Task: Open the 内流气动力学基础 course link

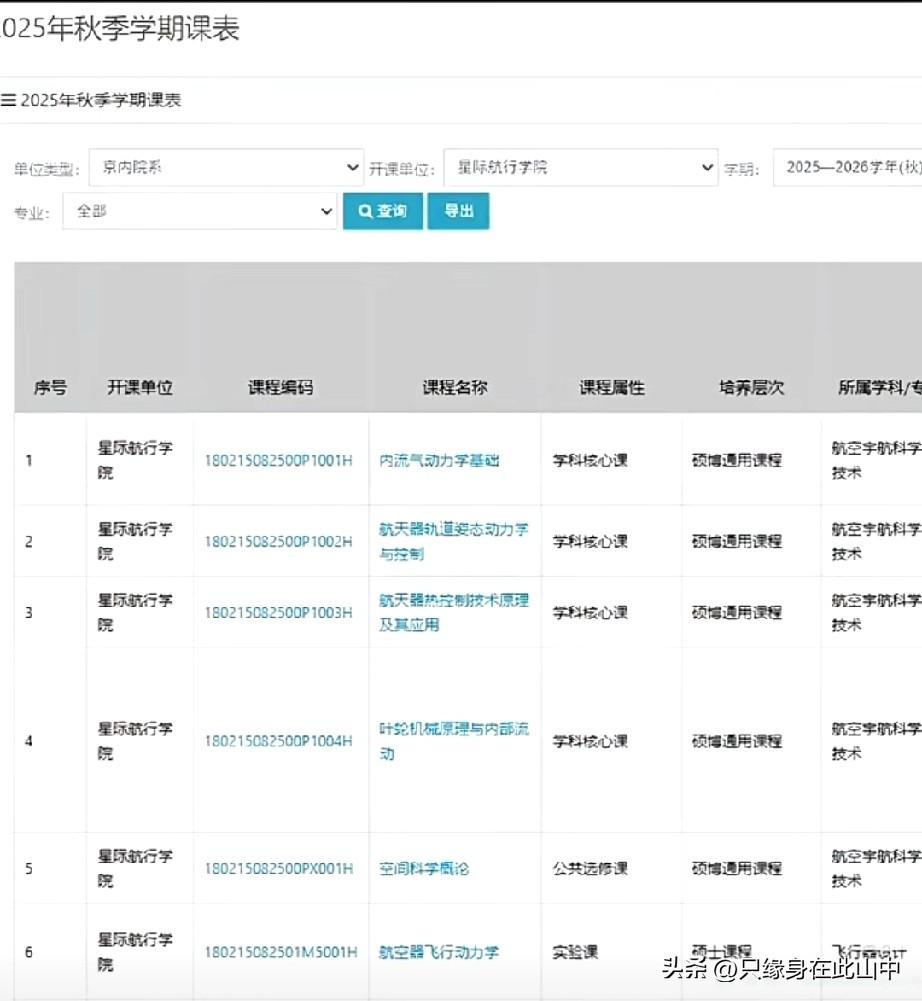Action: 439,461
